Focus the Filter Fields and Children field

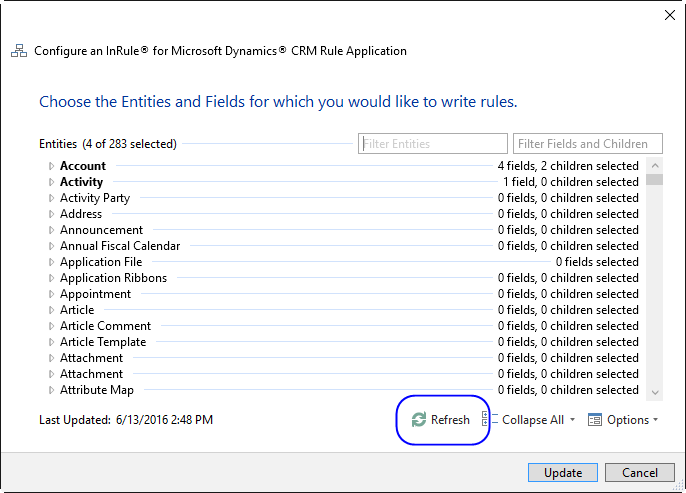point(588,143)
